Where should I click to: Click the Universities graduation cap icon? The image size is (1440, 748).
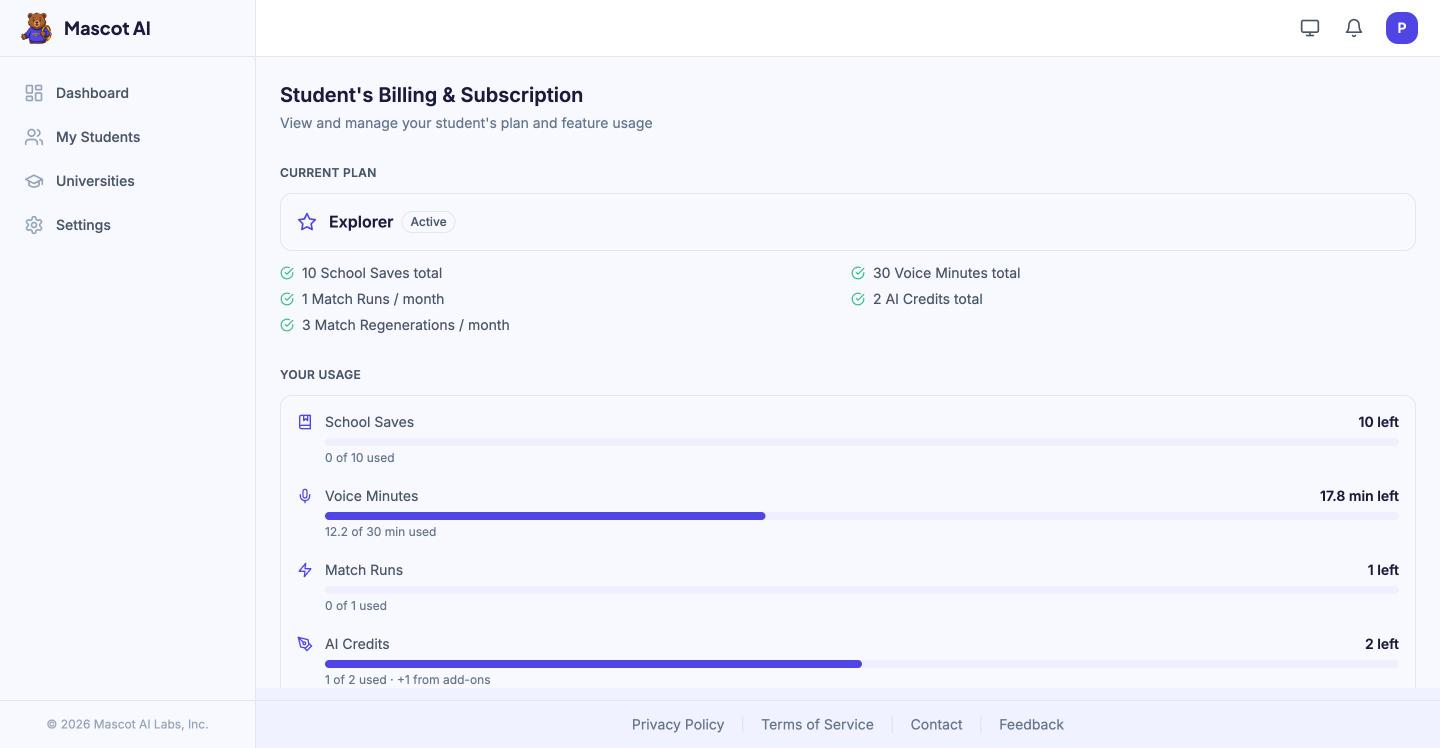(x=34, y=181)
